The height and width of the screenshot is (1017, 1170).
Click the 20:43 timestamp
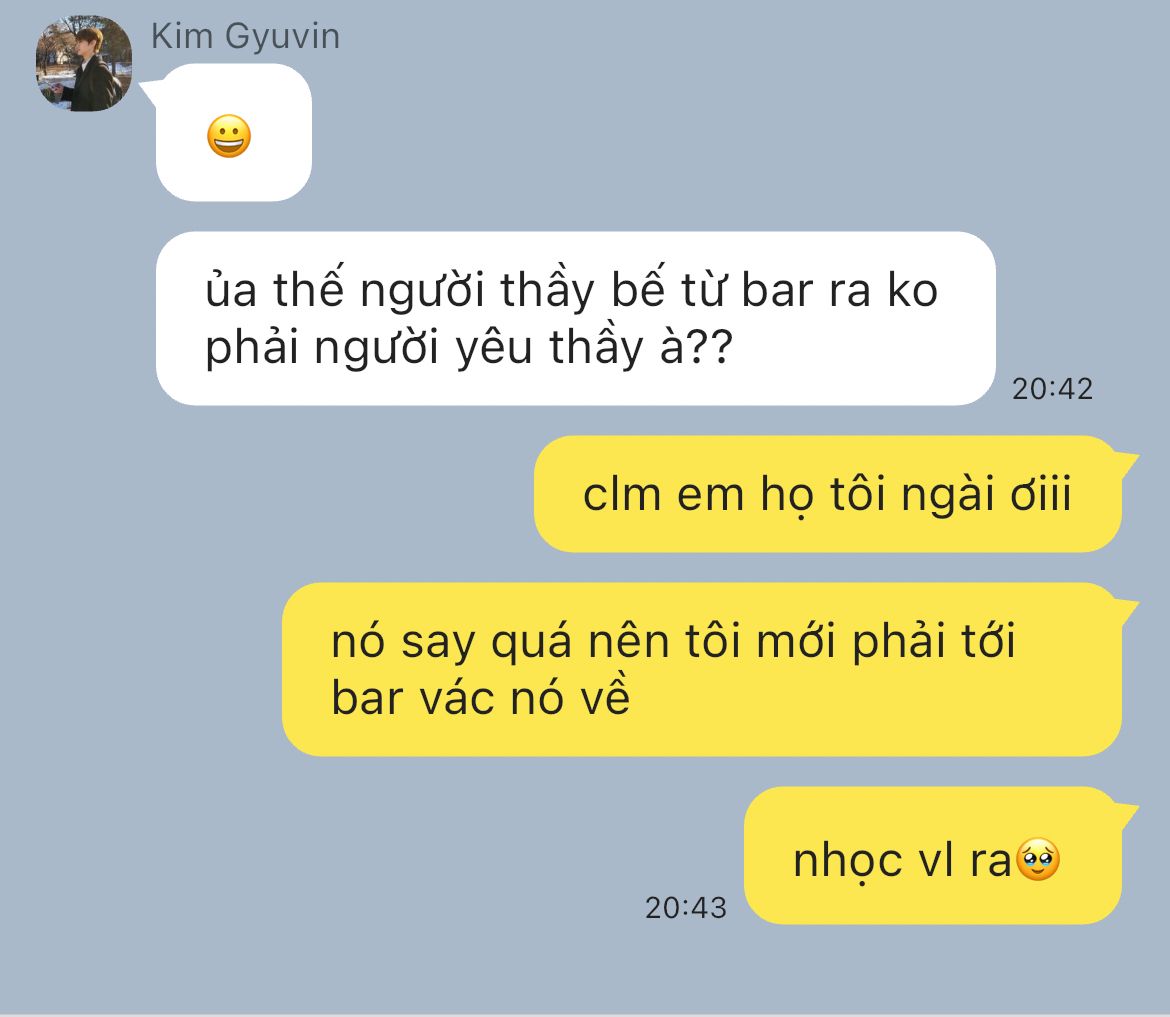(x=686, y=907)
